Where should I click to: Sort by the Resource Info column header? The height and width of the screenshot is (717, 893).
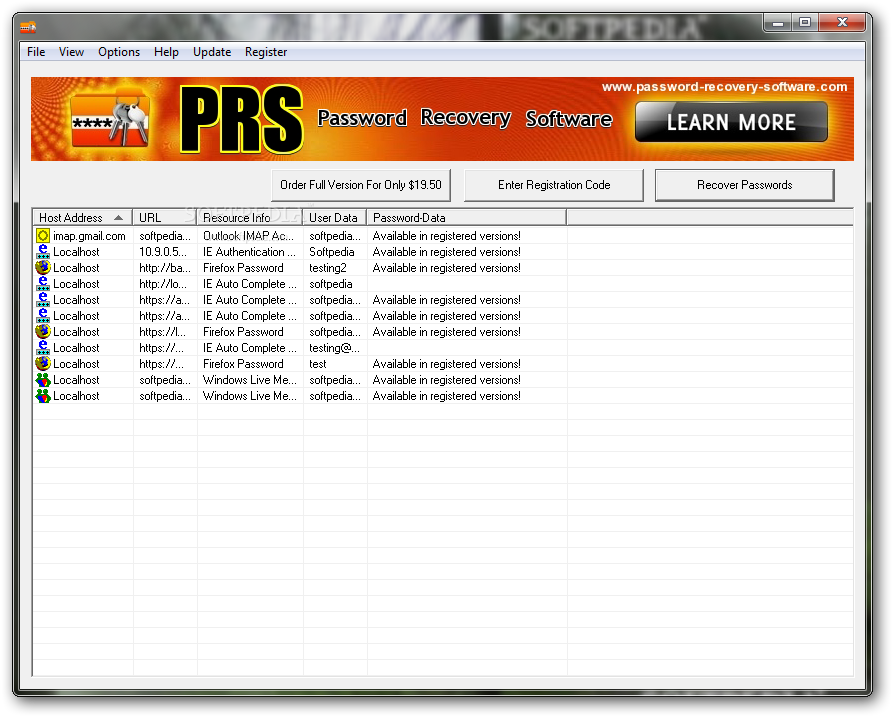[250, 218]
